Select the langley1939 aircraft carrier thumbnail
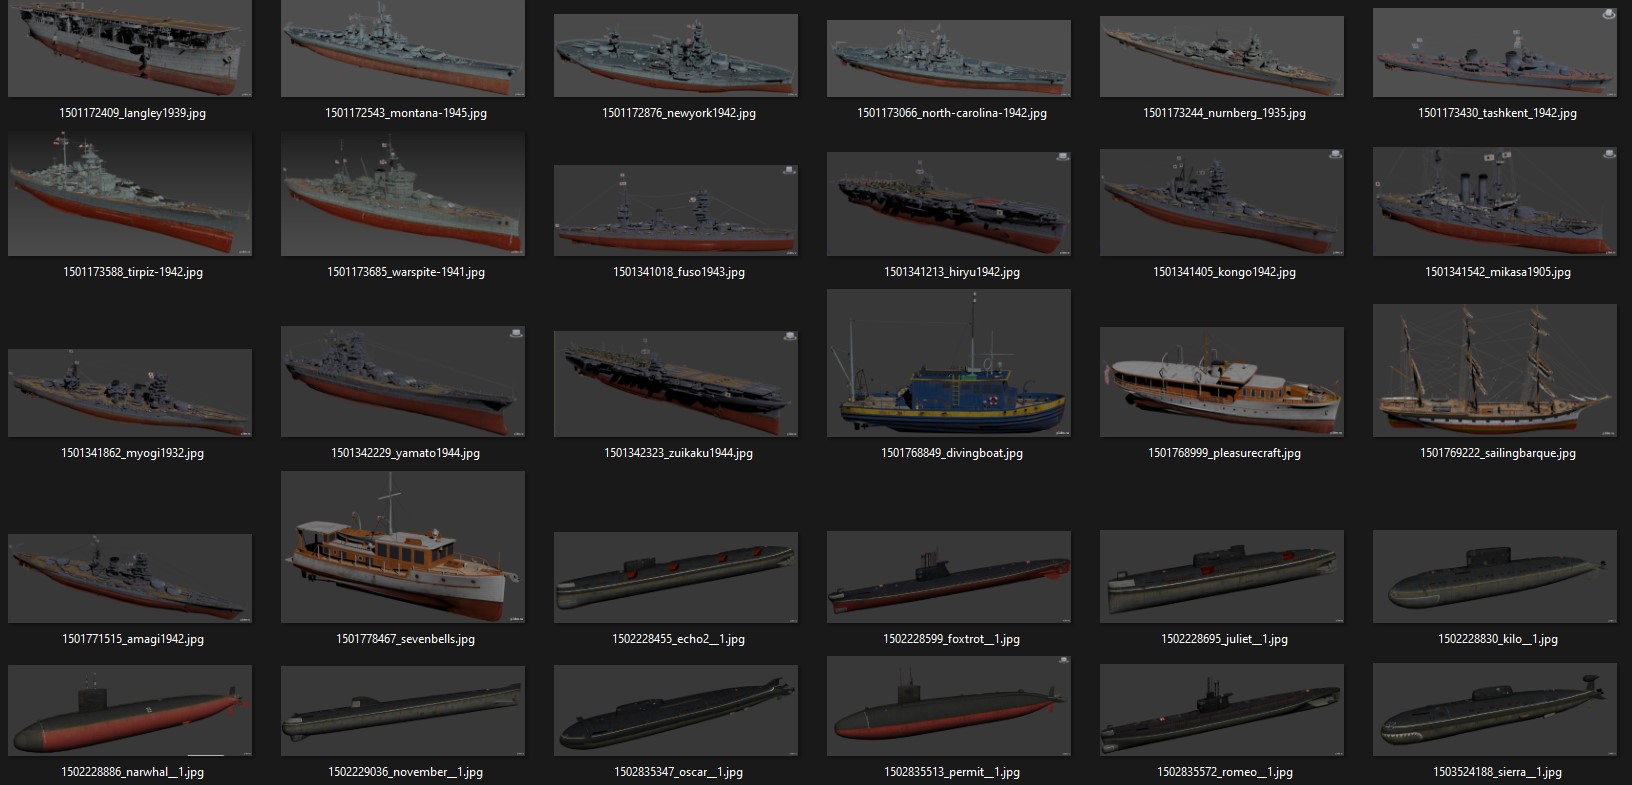1632x785 pixels. (130, 49)
